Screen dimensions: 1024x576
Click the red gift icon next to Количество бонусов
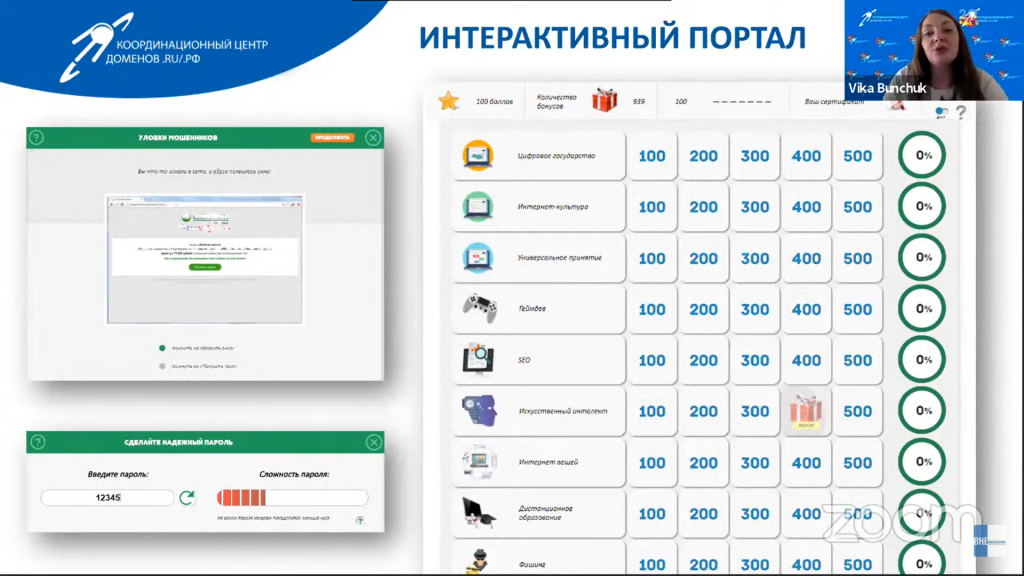click(x=604, y=100)
